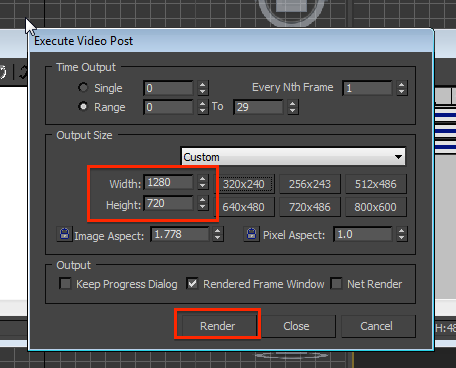Click the Render button
Viewport: 456px width, 368px height.
[217, 326]
